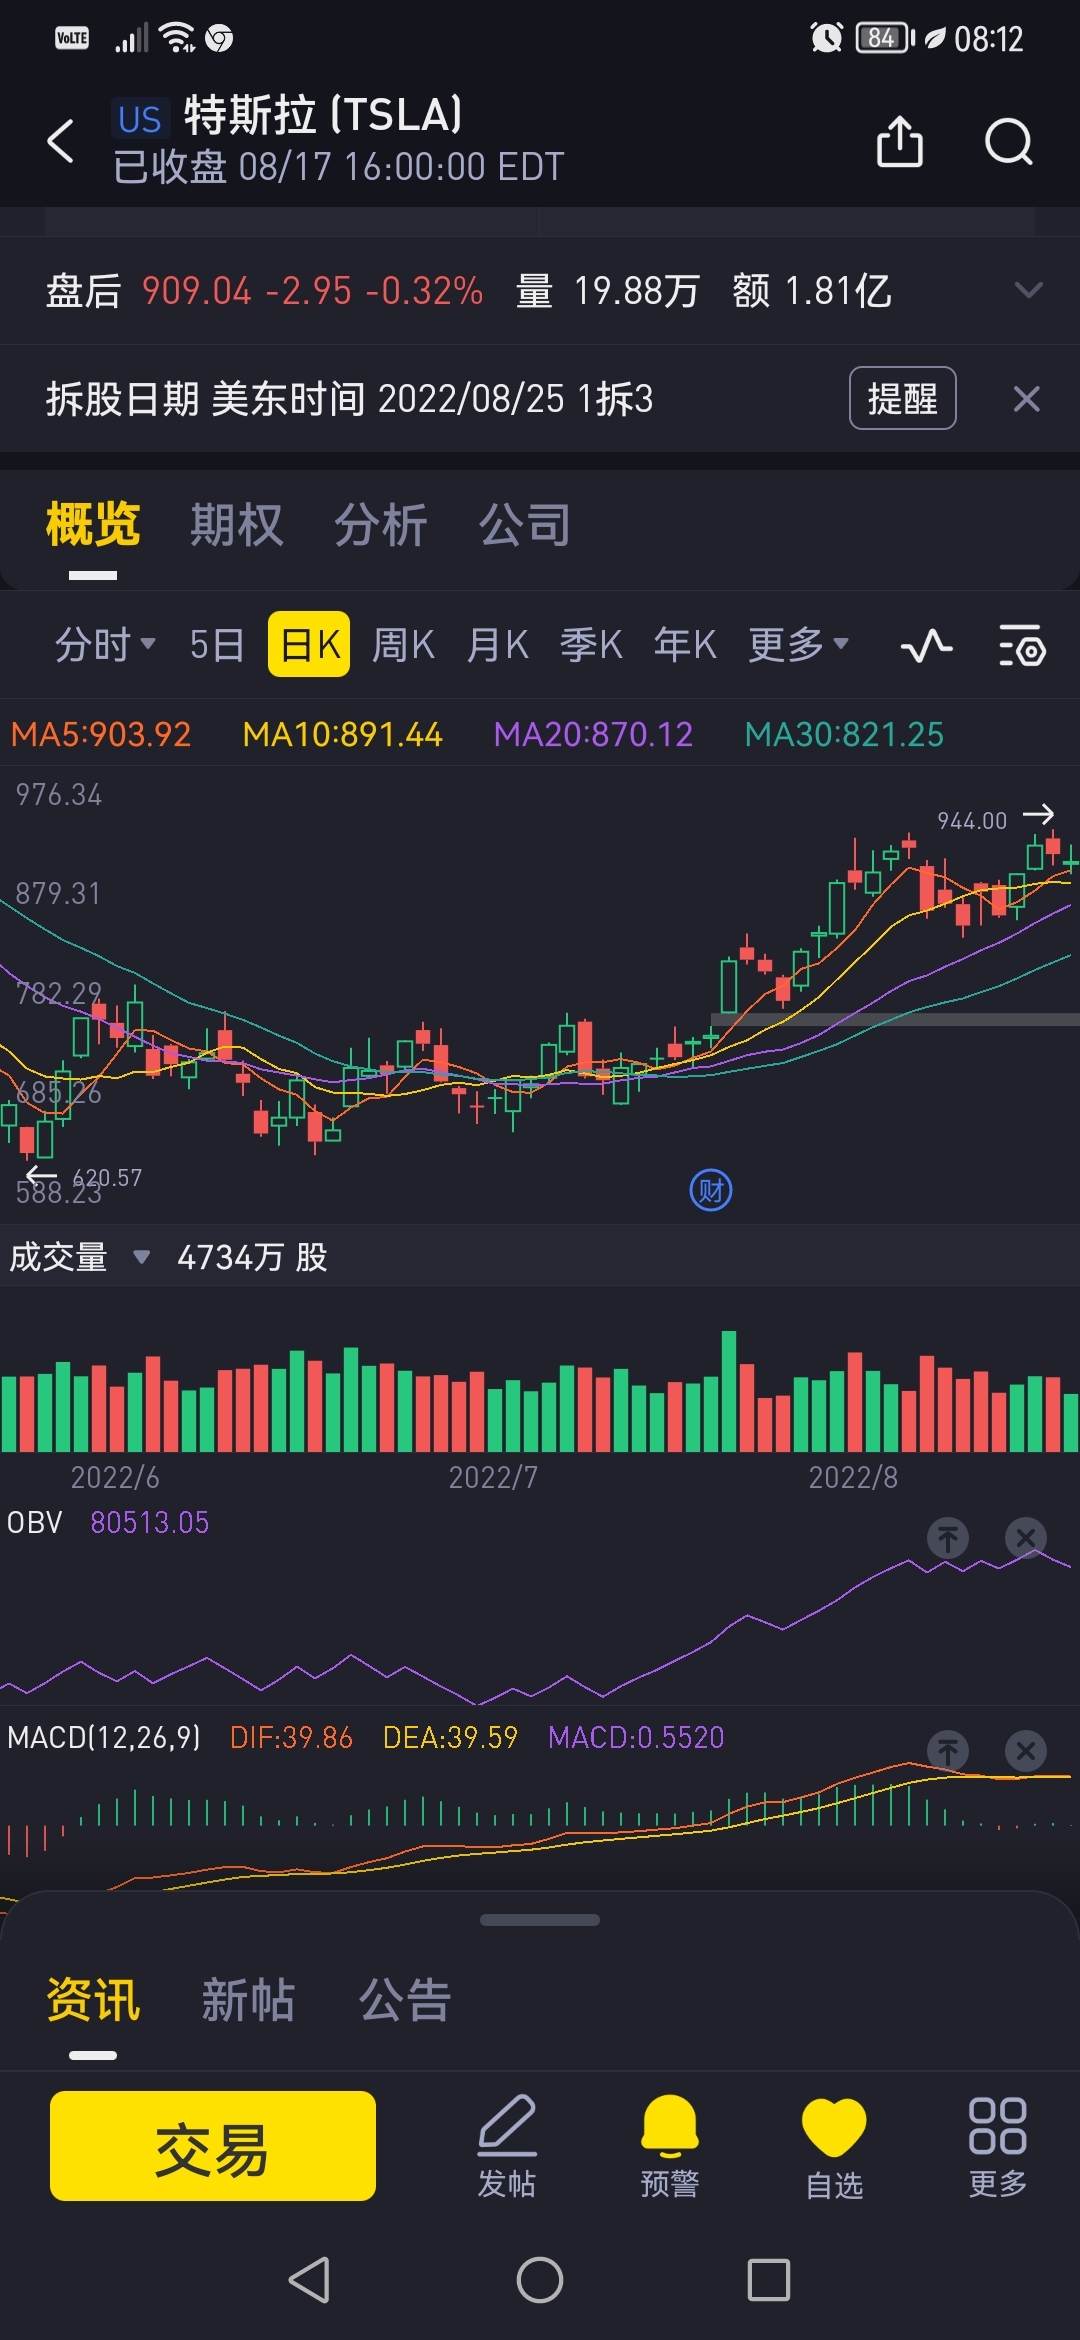The height and width of the screenshot is (2340, 1080).
Task: Tap the MA30:821.25 indicator label
Action: click(x=844, y=734)
